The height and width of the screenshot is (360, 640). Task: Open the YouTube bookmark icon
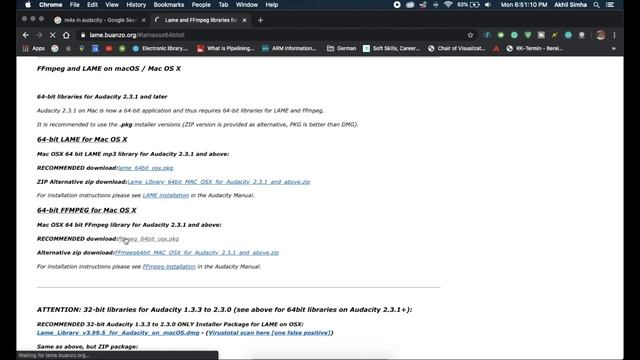click(109, 49)
